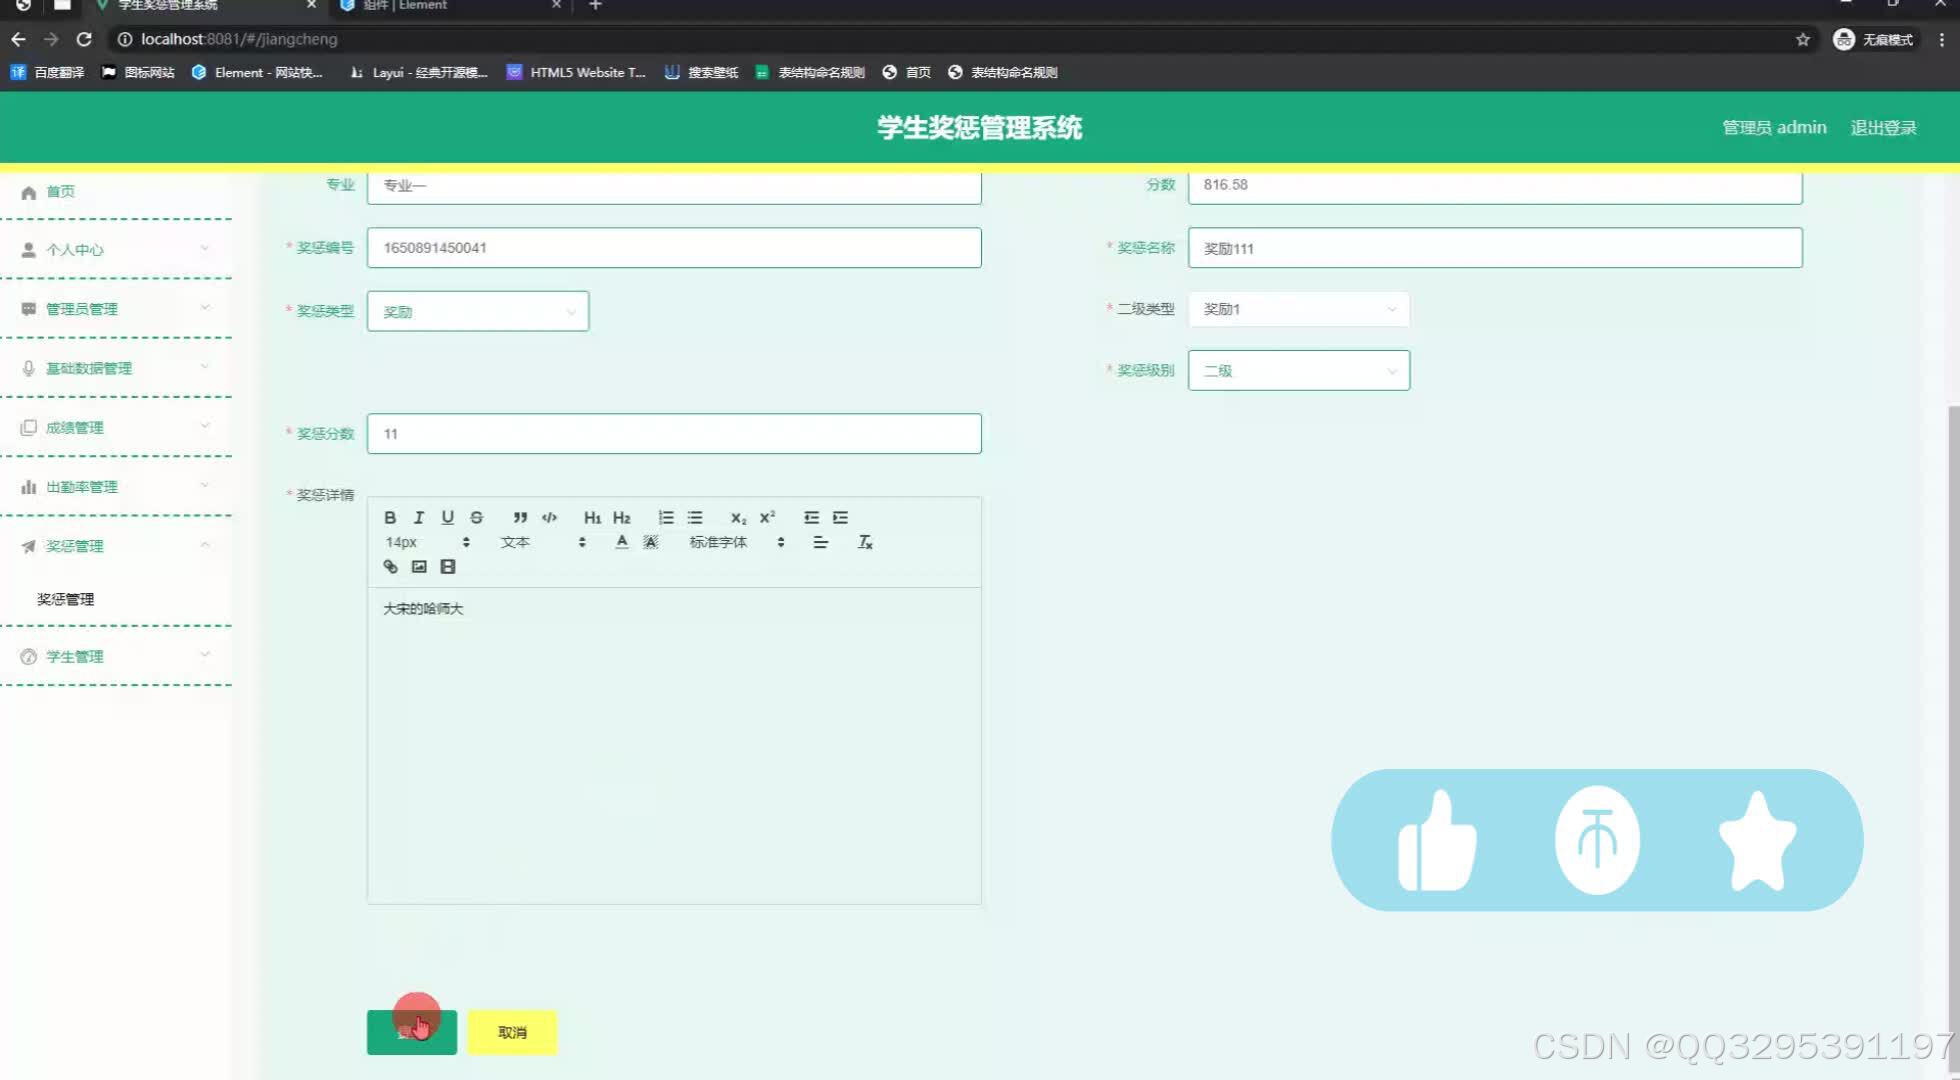The height and width of the screenshot is (1080, 1960).
Task: Toggle bold formatting in the editor
Action: click(390, 517)
